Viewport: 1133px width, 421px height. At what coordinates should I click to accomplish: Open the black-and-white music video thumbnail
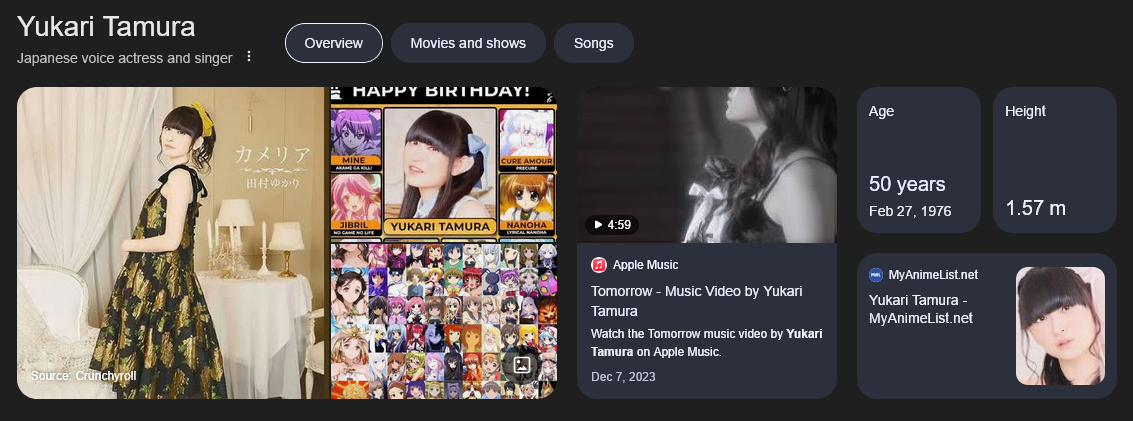click(x=707, y=165)
